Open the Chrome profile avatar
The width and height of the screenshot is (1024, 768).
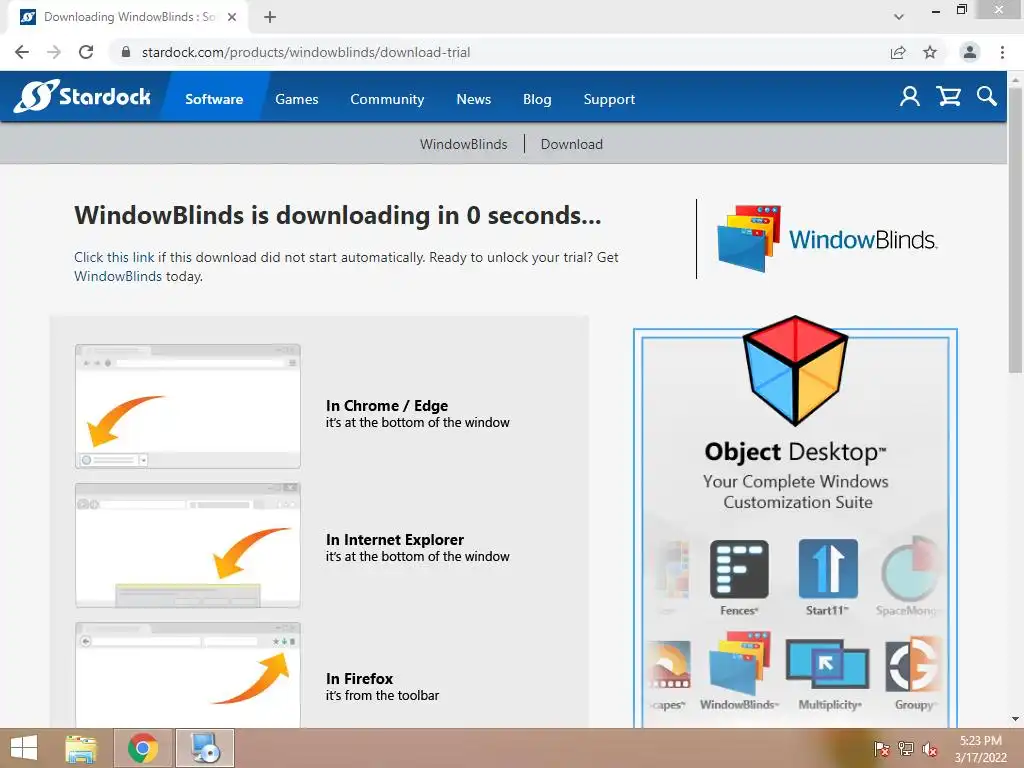970,52
